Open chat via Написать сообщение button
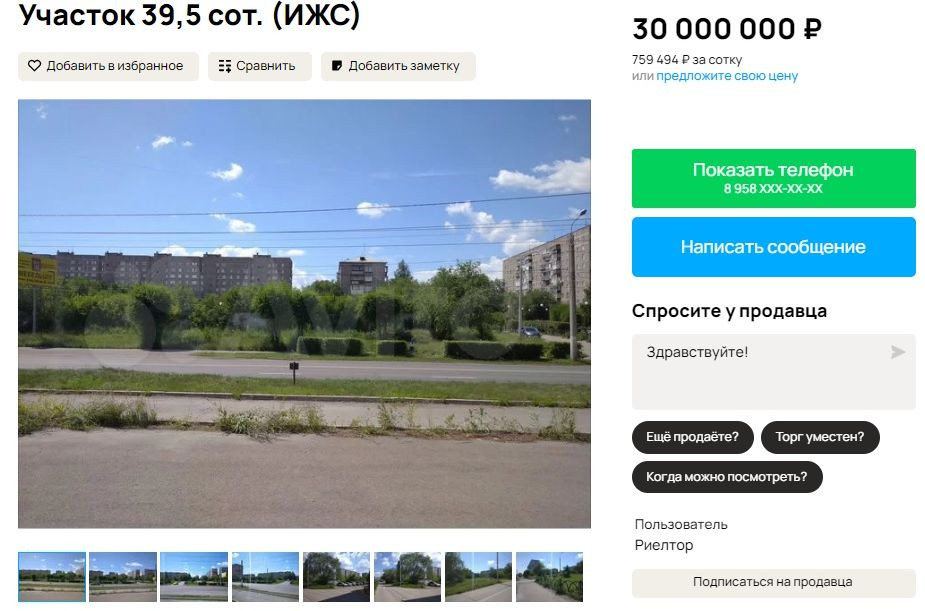This screenshot has width=925, height=611. pyautogui.click(x=773, y=247)
